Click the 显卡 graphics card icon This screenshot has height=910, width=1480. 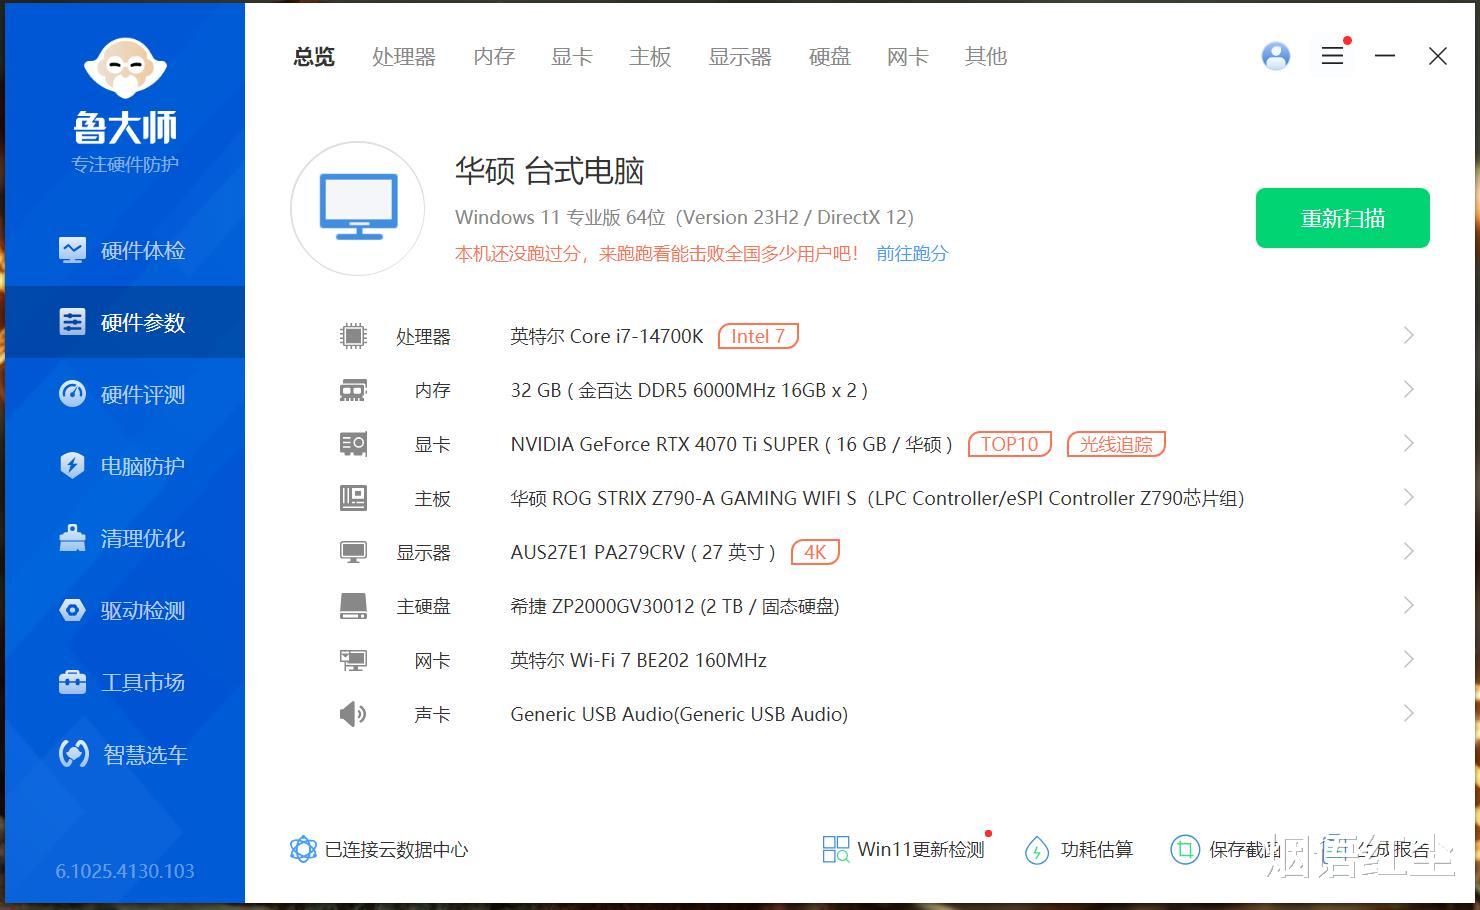[353, 444]
